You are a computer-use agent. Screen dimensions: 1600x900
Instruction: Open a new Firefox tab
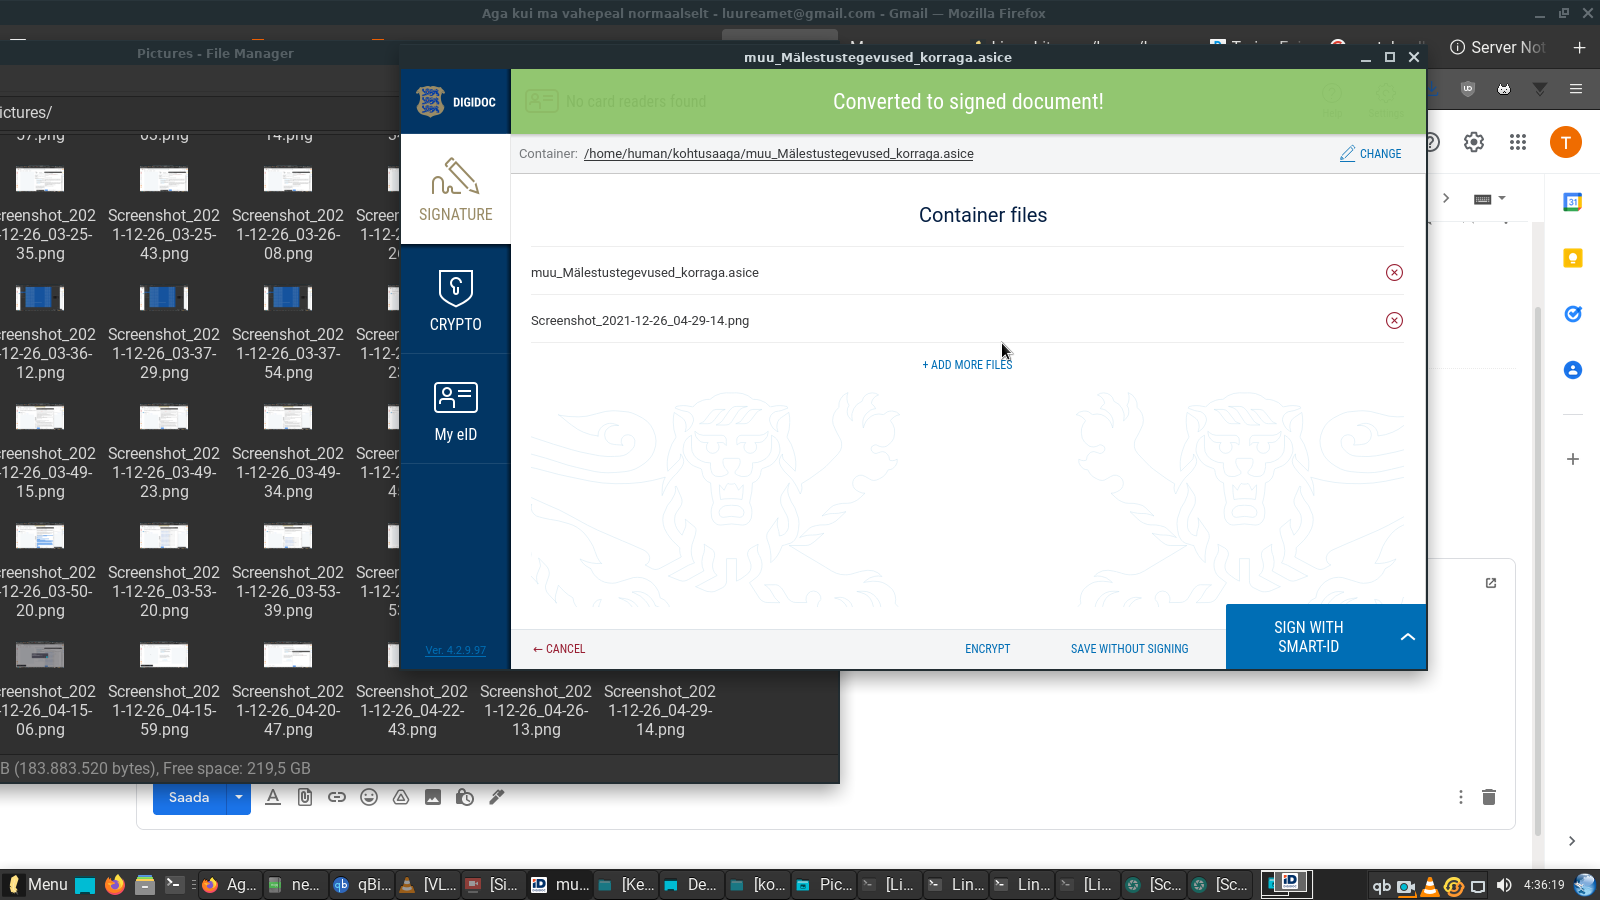(x=1580, y=47)
